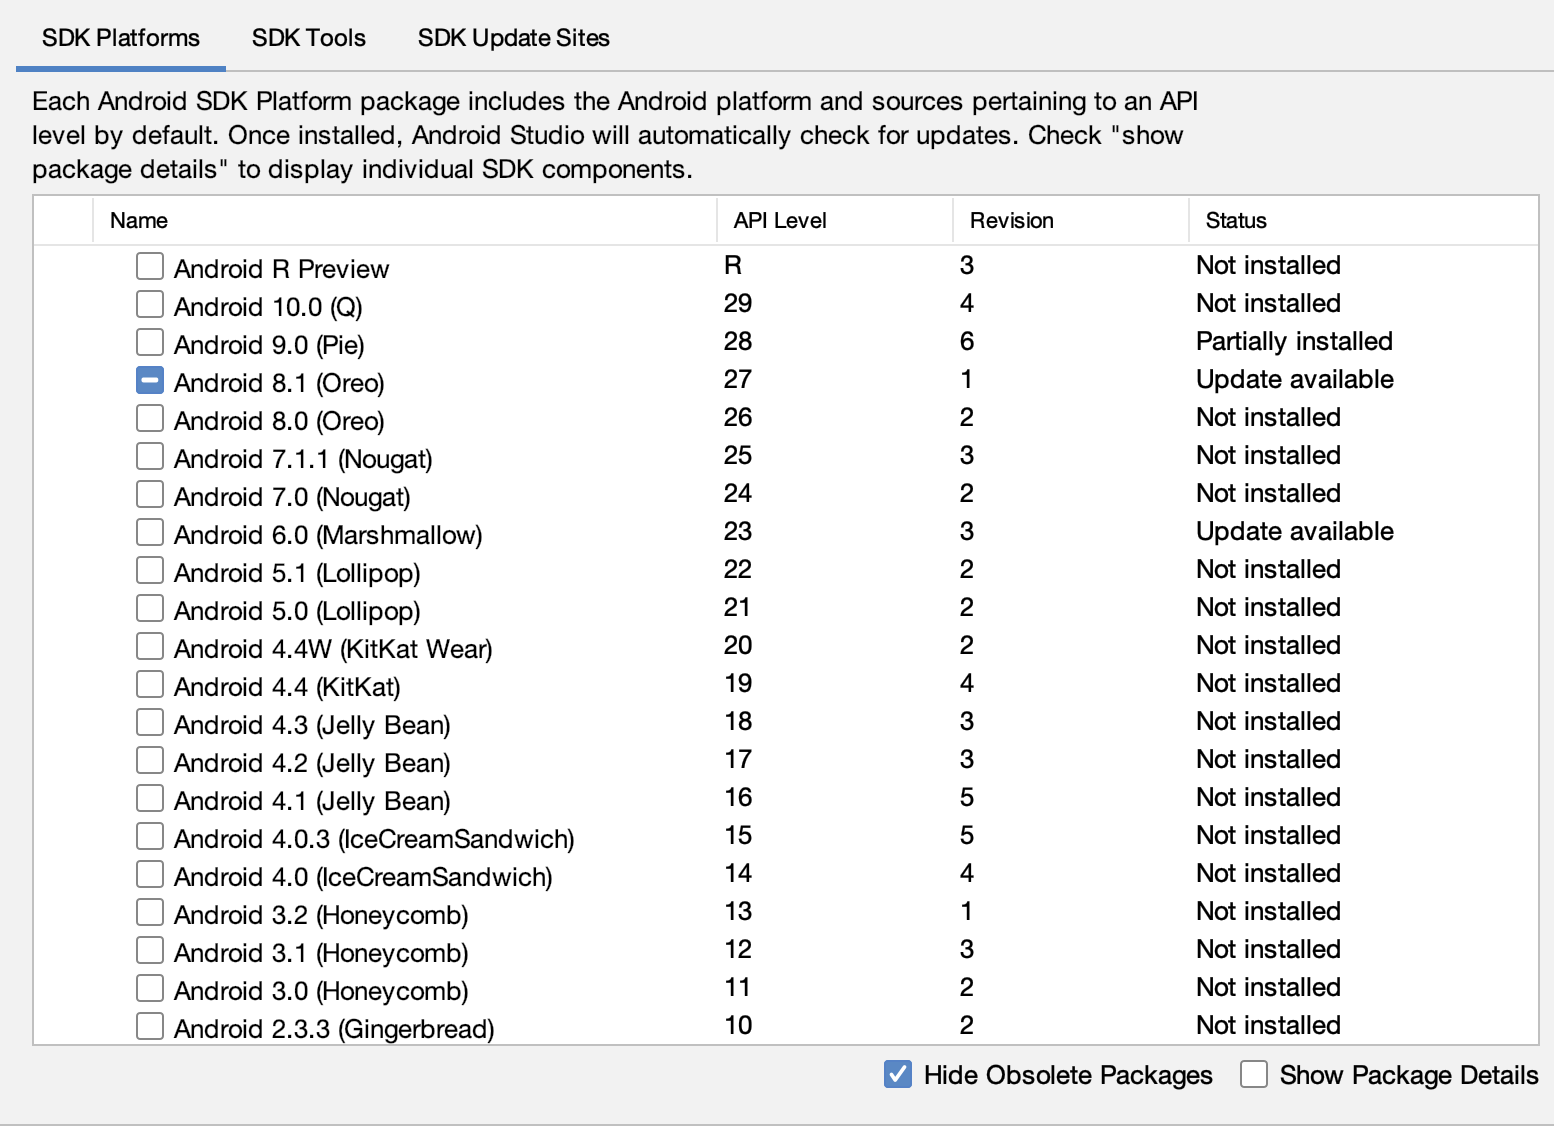Check the Android R Preview checkbox
1554x1126 pixels.
click(x=150, y=266)
